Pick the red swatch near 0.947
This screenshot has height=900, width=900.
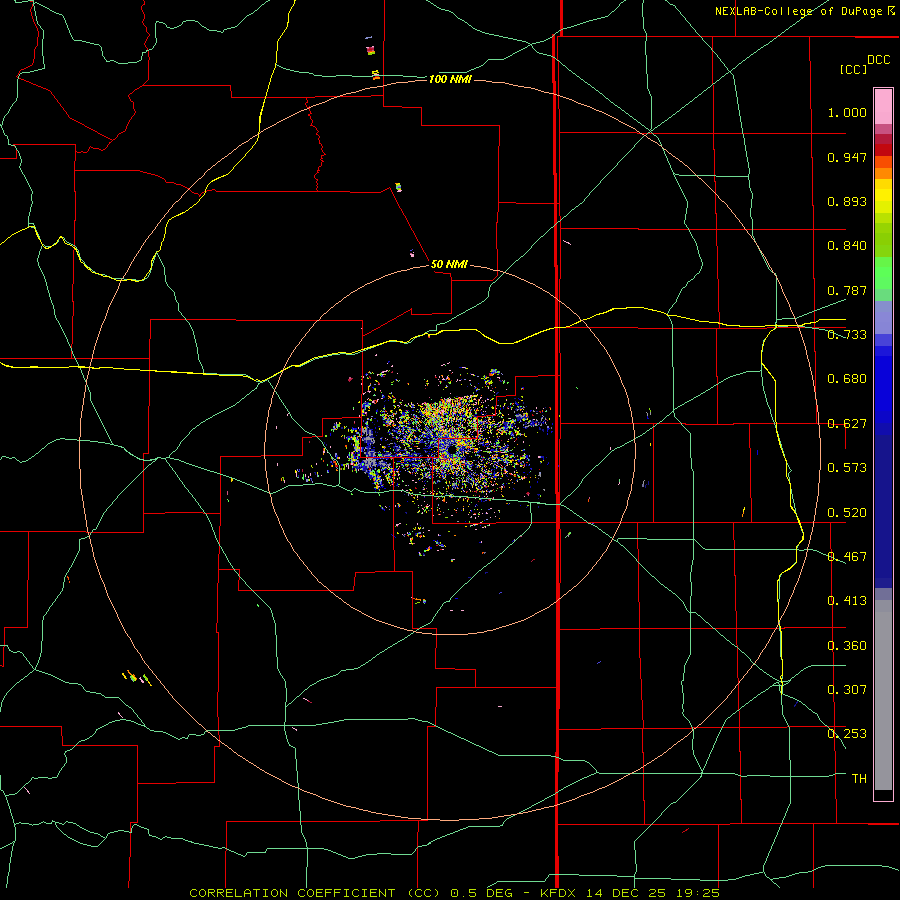[883, 150]
